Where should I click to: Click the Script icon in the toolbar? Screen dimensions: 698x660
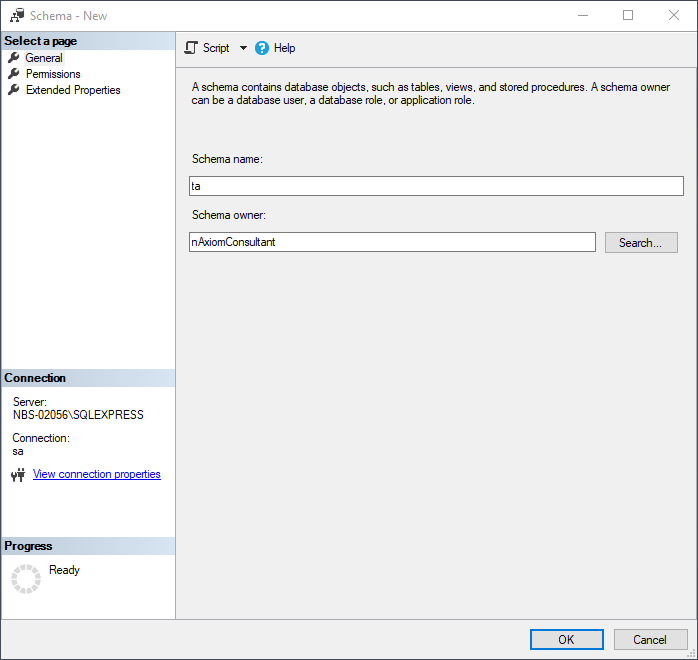coord(191,48)
